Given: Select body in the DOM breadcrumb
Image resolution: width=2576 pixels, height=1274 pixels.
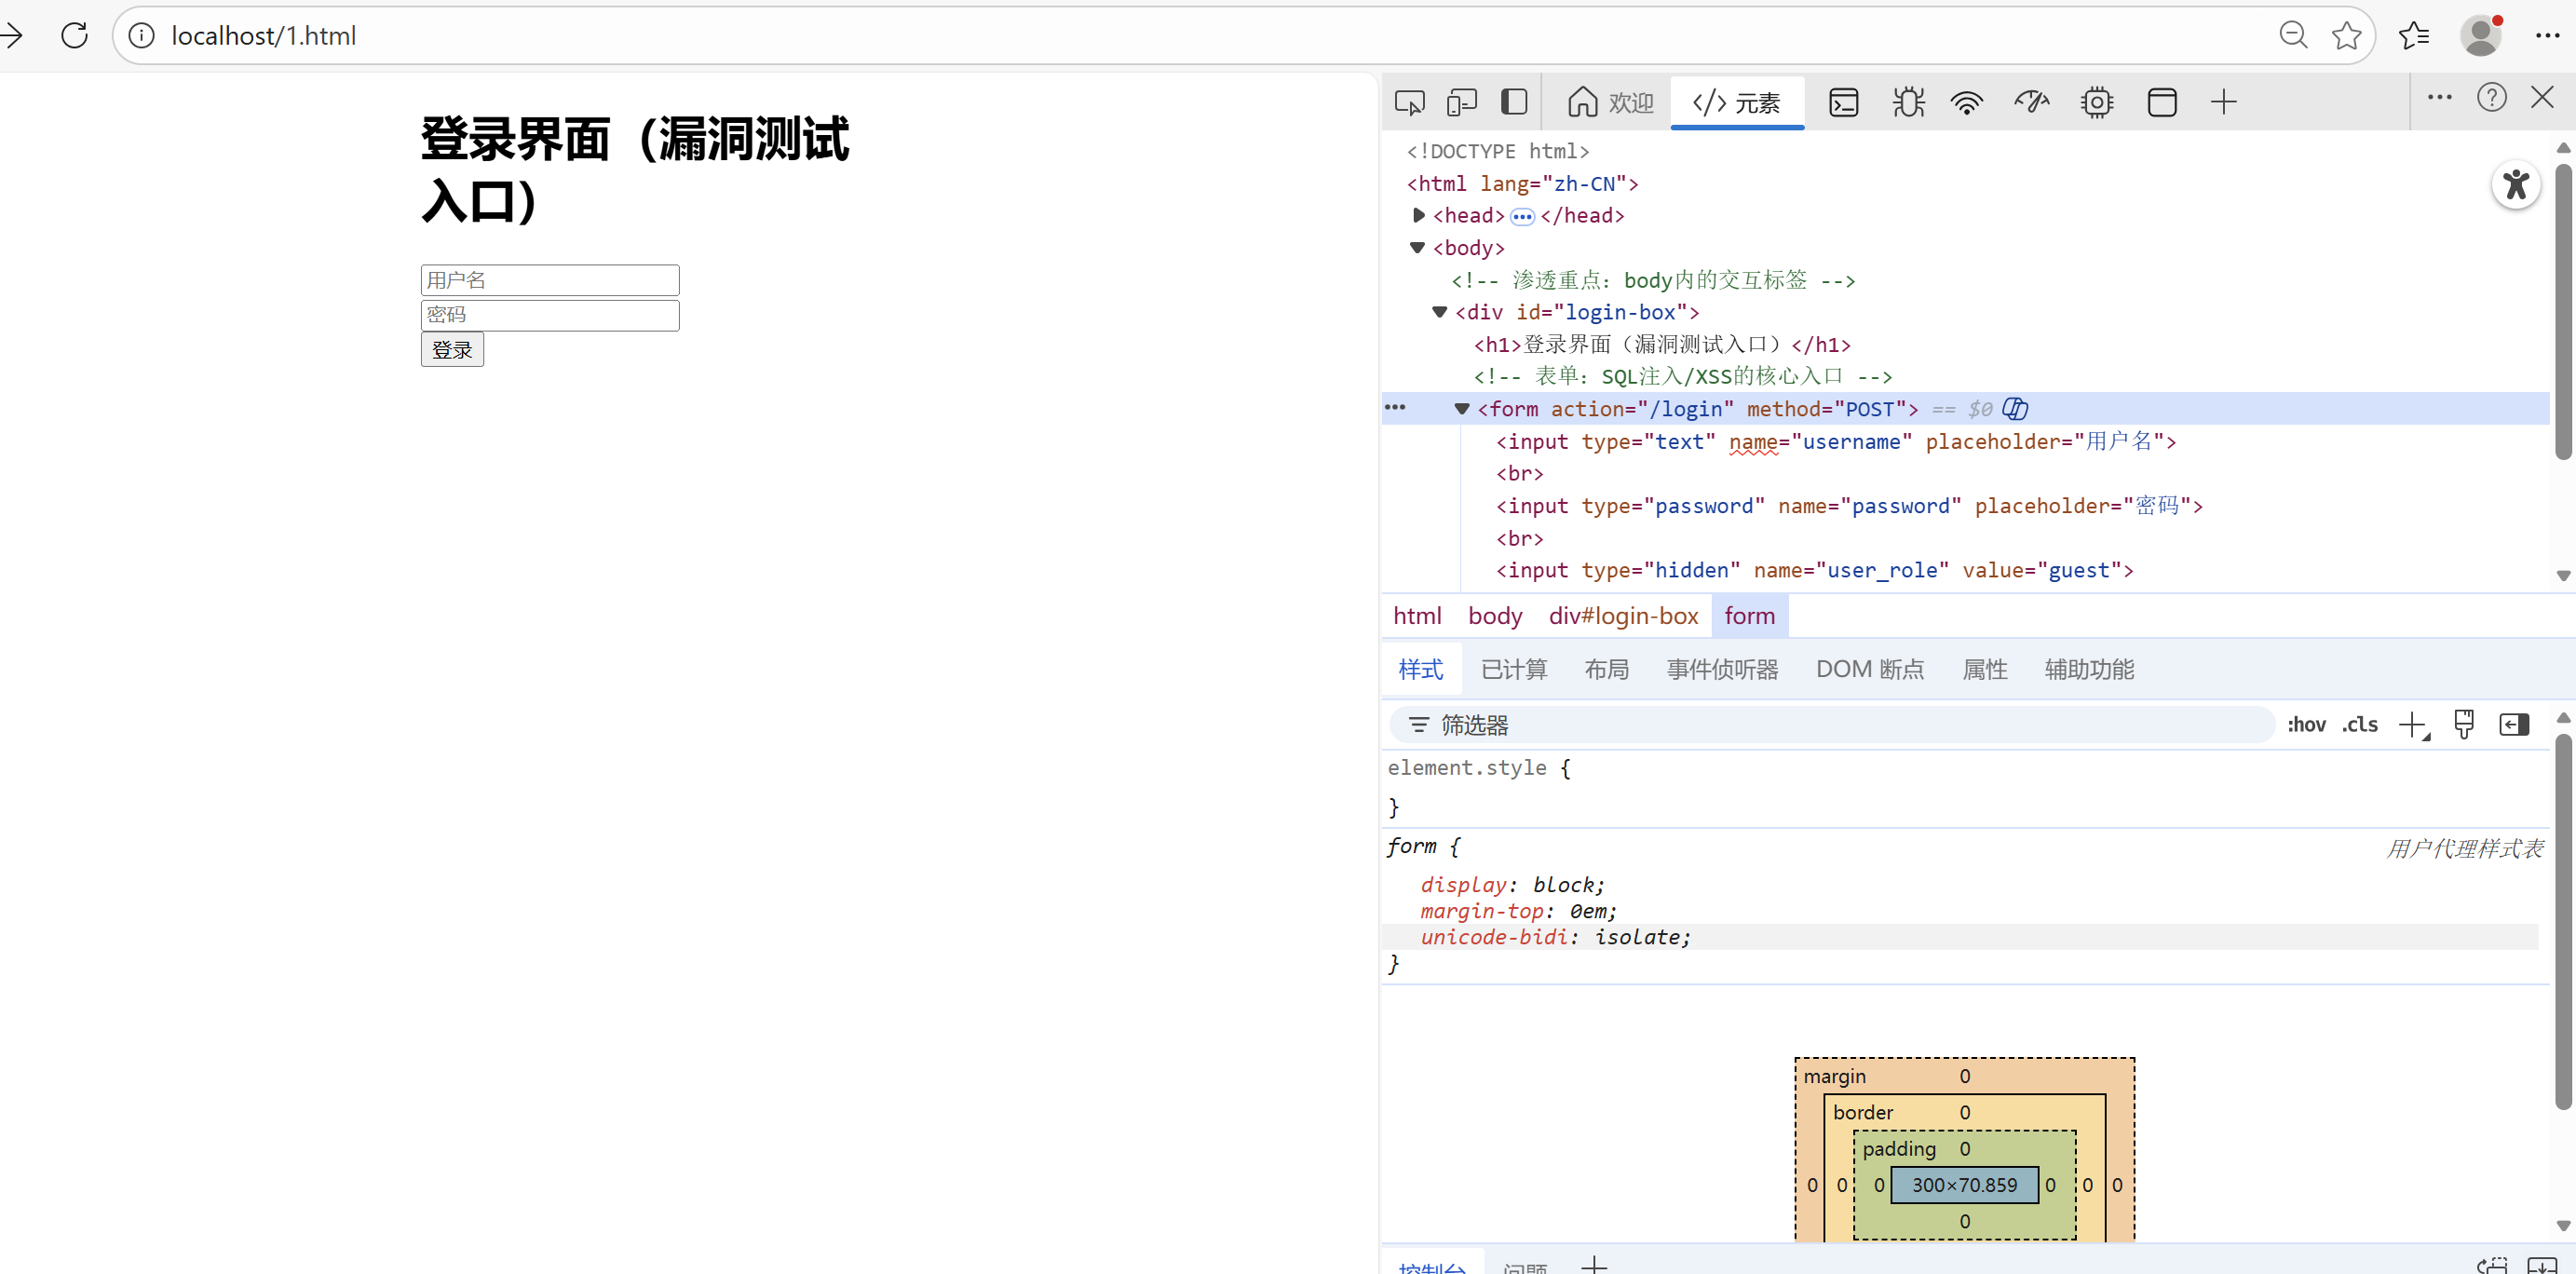Looking at the screenshot, I should pos(1494,616).
